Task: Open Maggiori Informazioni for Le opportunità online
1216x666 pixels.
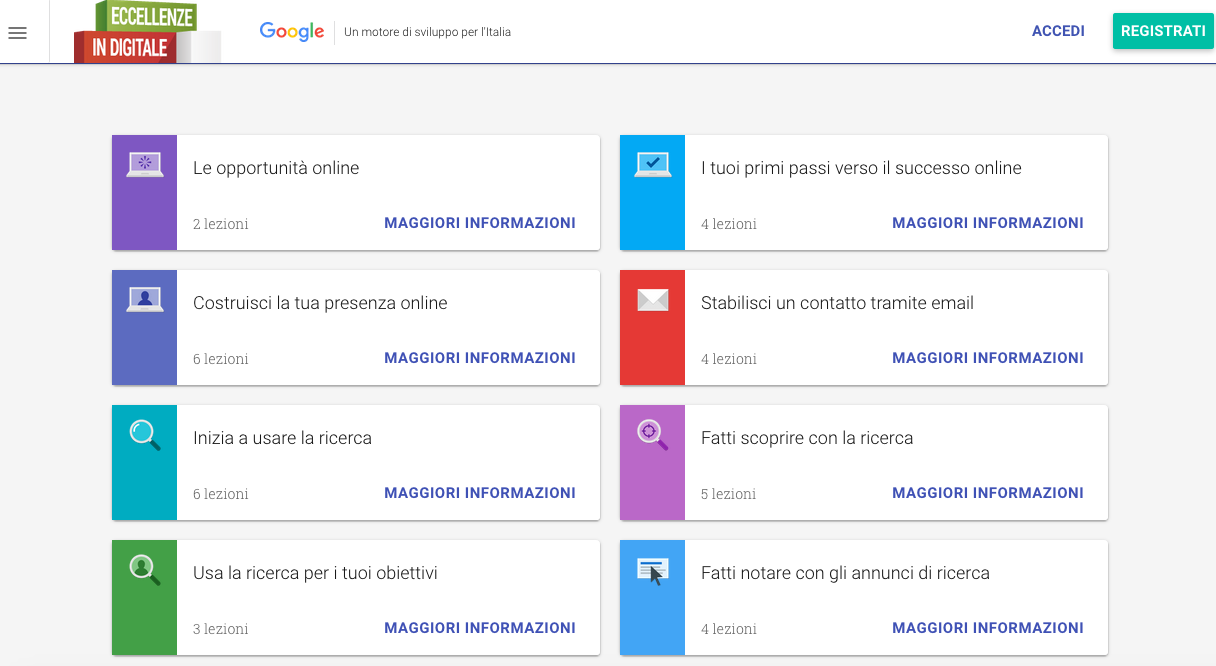Action: [480, 223]
